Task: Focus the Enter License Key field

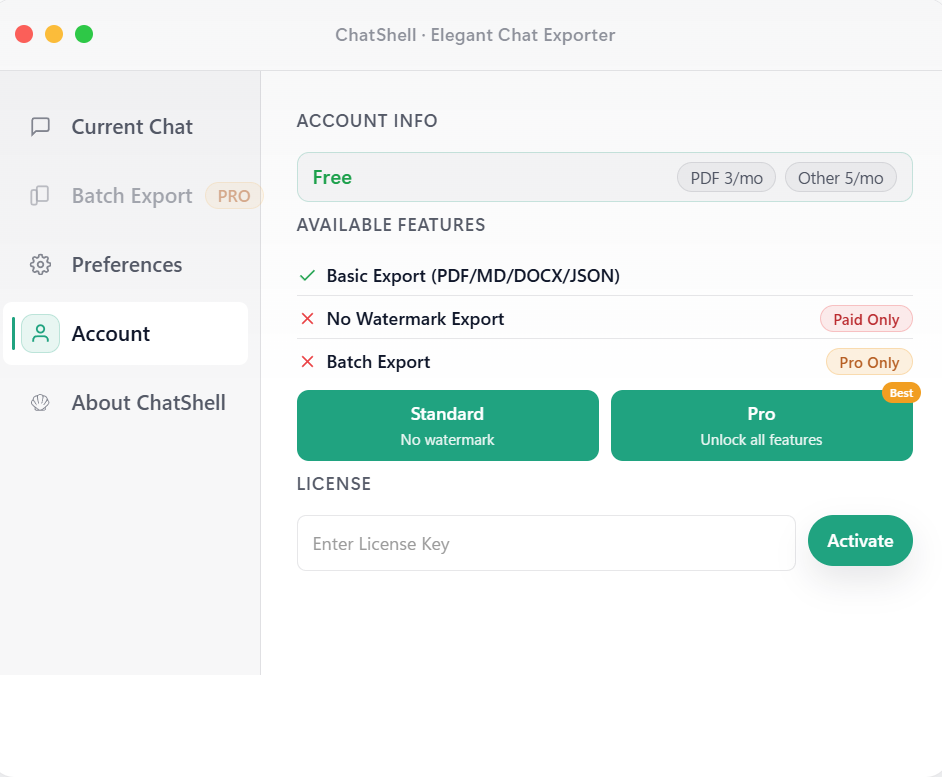Action: tap(546, 543)
